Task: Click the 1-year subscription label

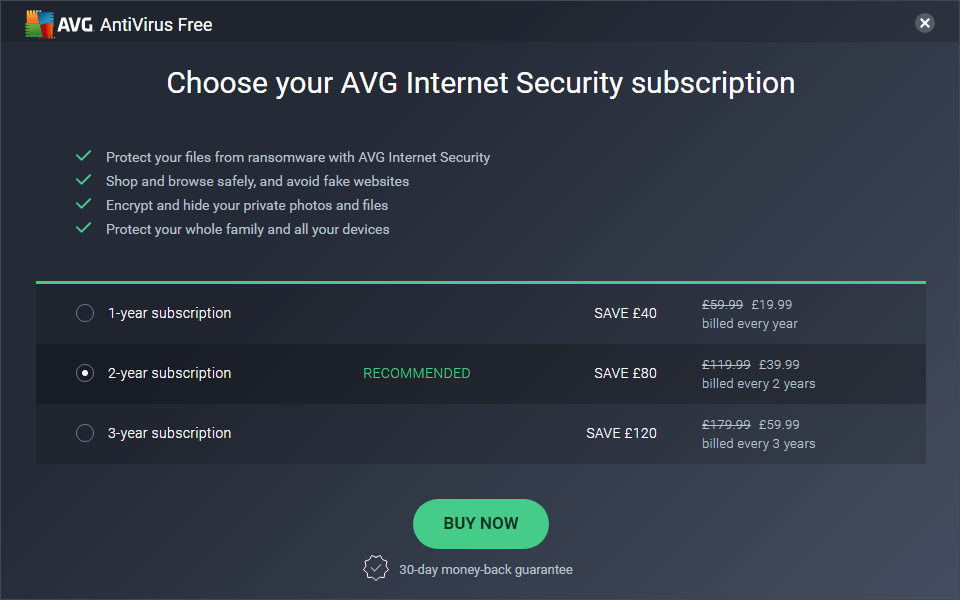Action: pos(169,313)
